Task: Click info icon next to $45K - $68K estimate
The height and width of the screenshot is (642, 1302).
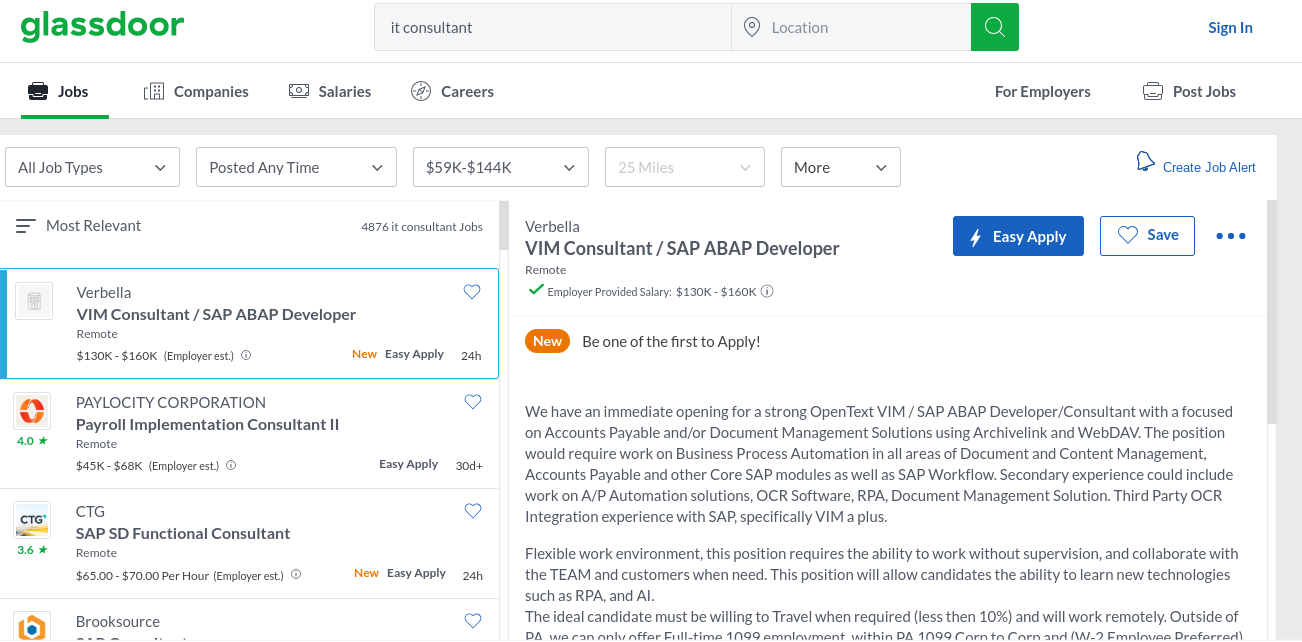Action: point(231,465)
